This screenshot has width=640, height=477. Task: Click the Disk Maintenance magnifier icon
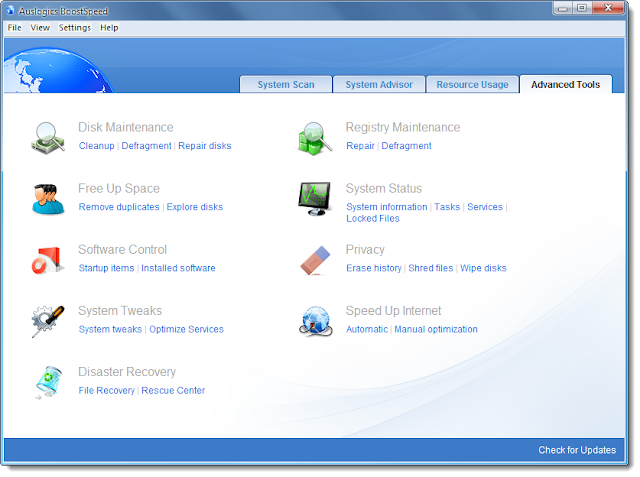point(48,138)
